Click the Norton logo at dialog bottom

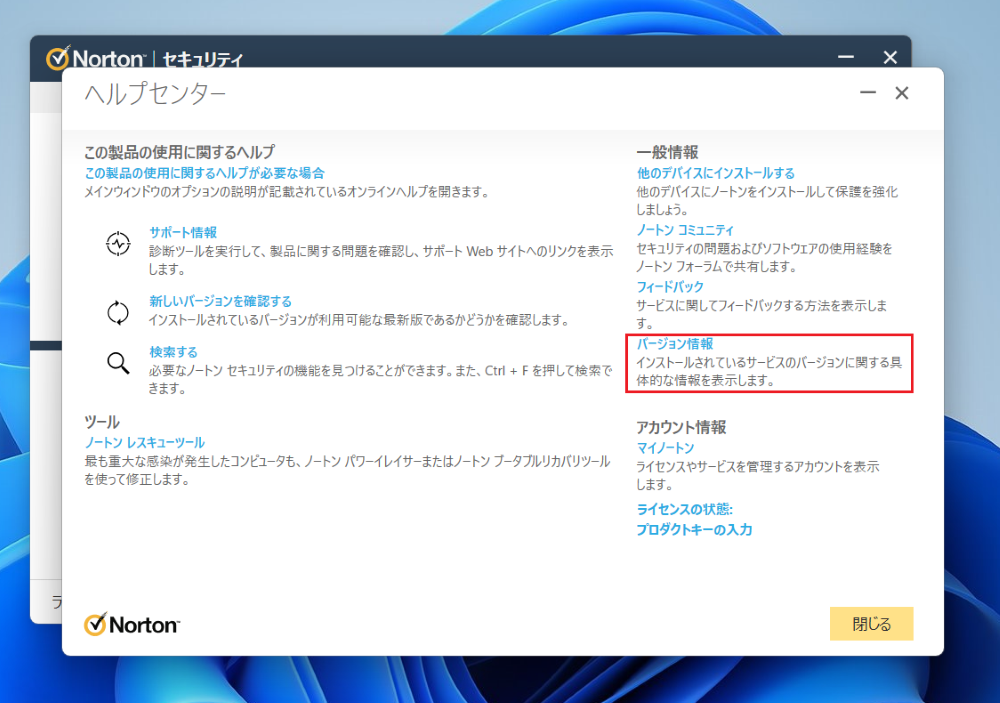(x=131, y=624)
